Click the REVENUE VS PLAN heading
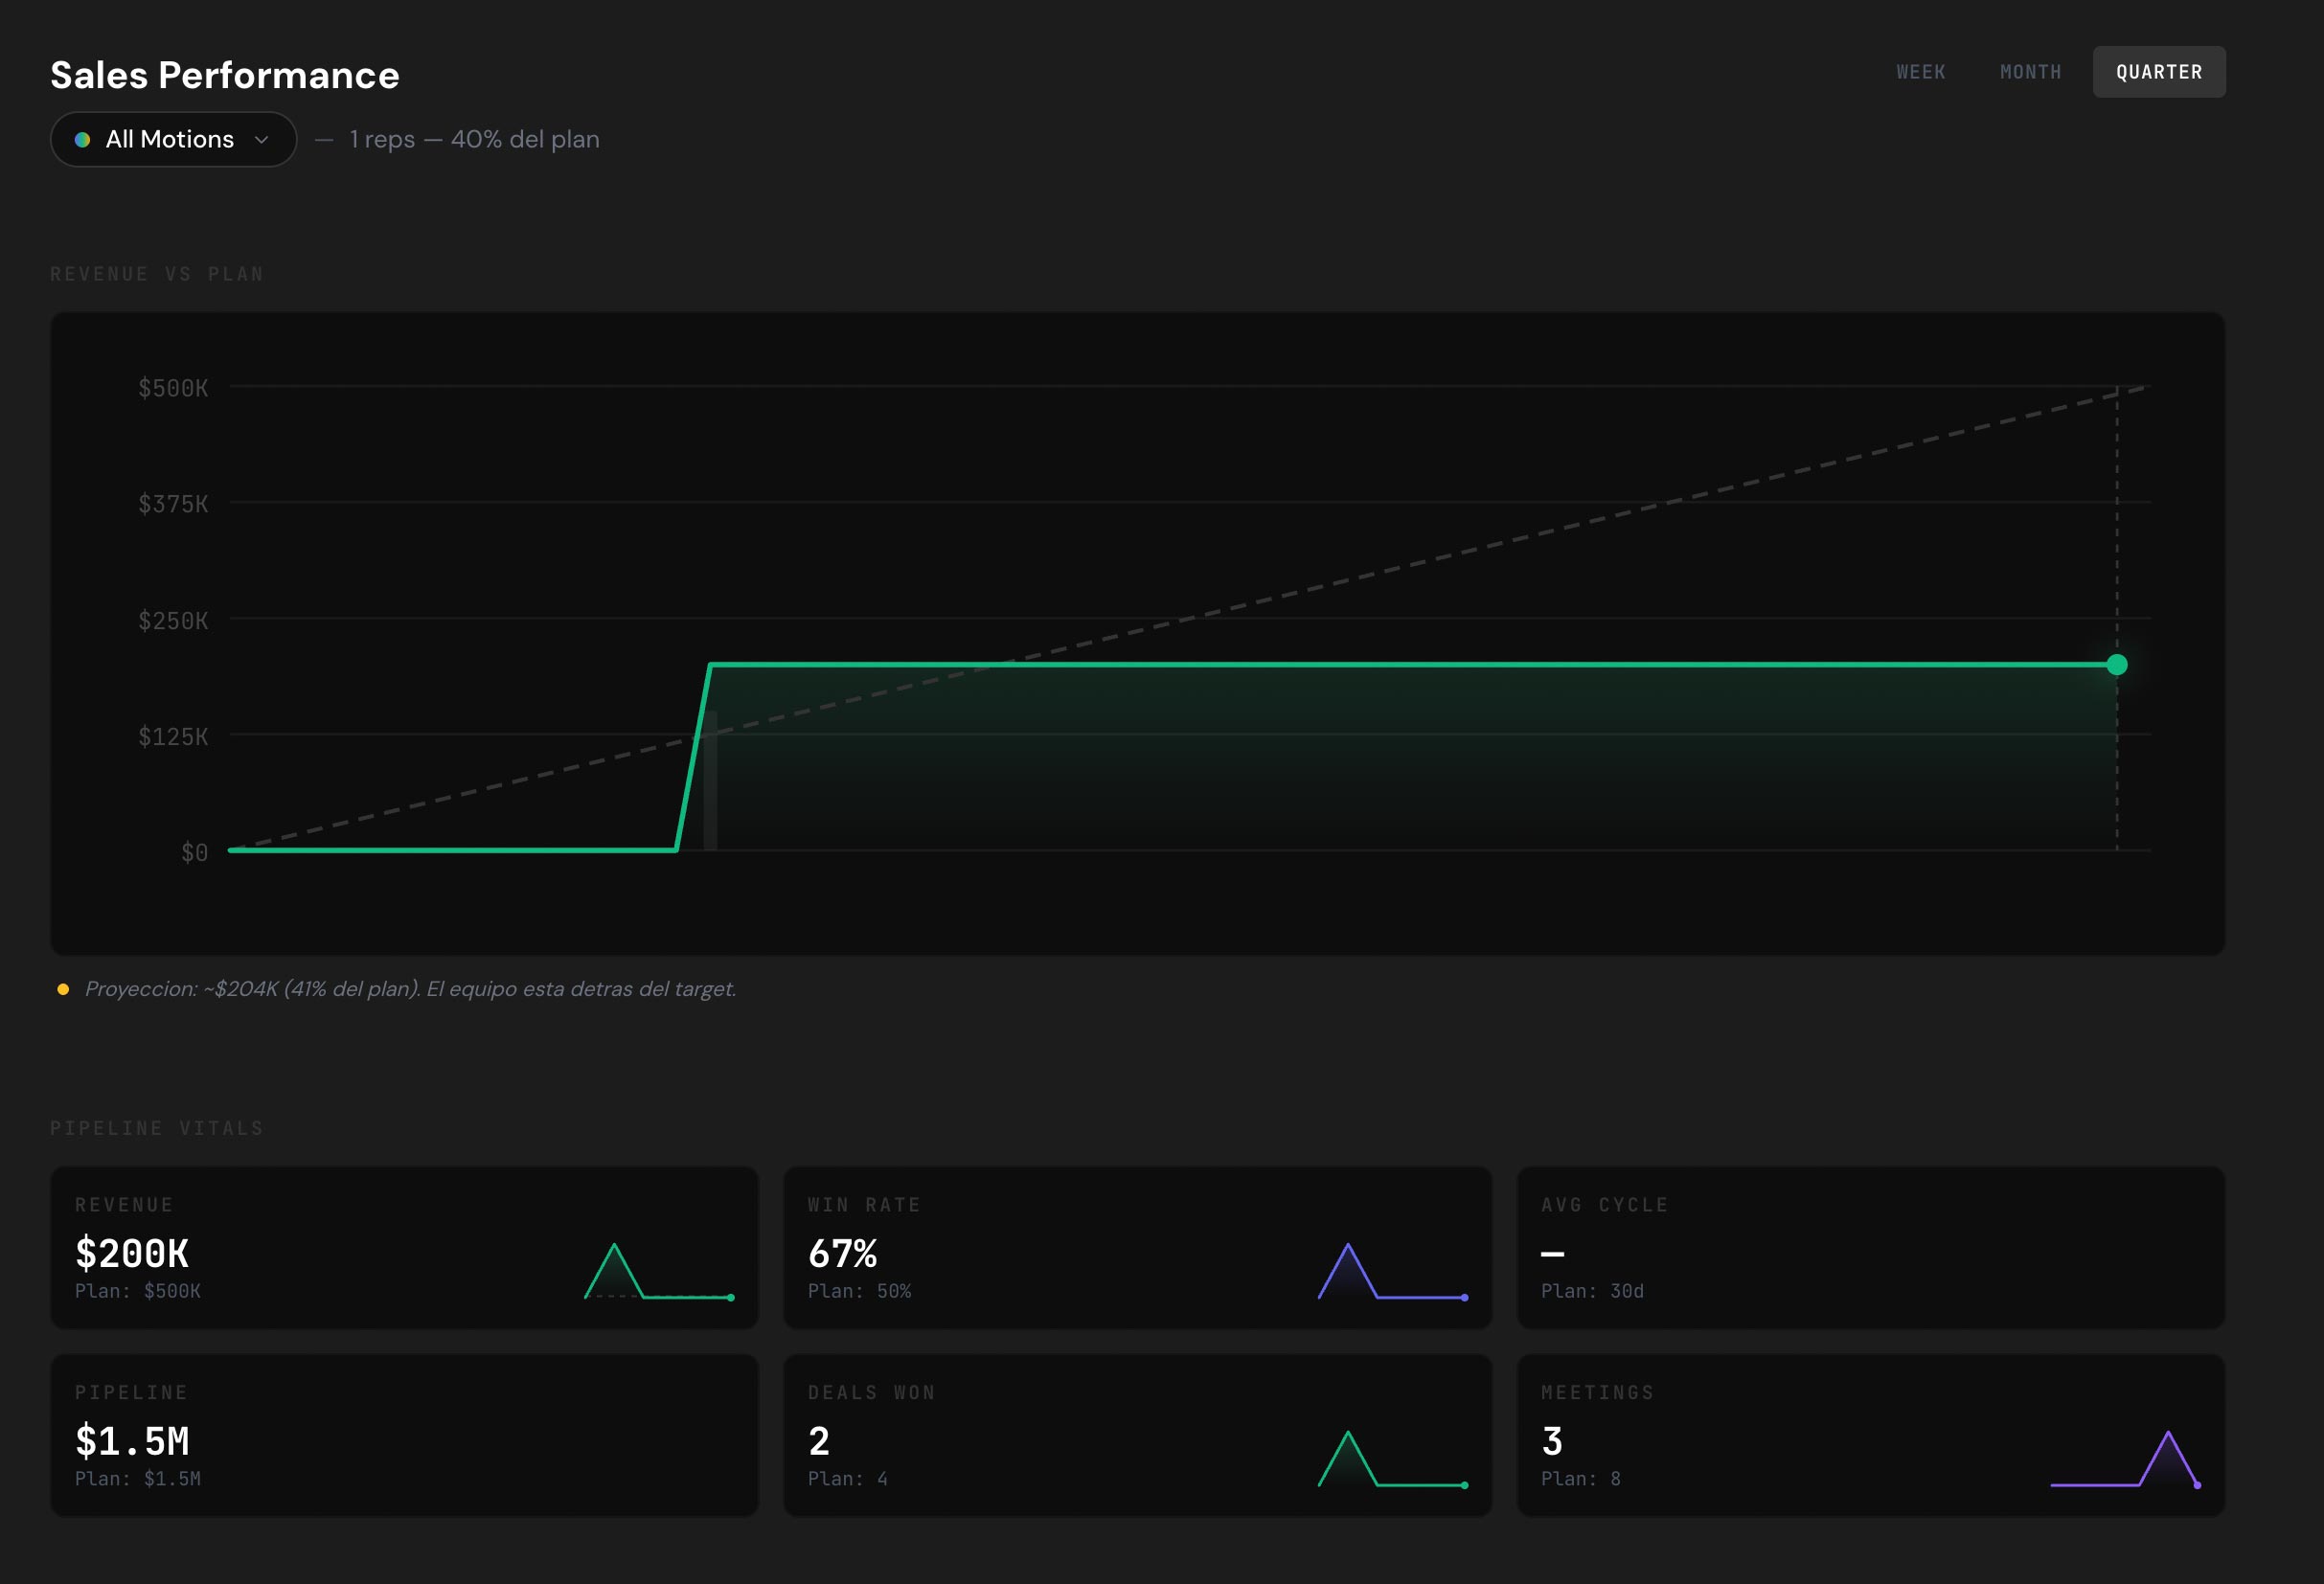The image size is (2324, 1584). pos(157,274)
